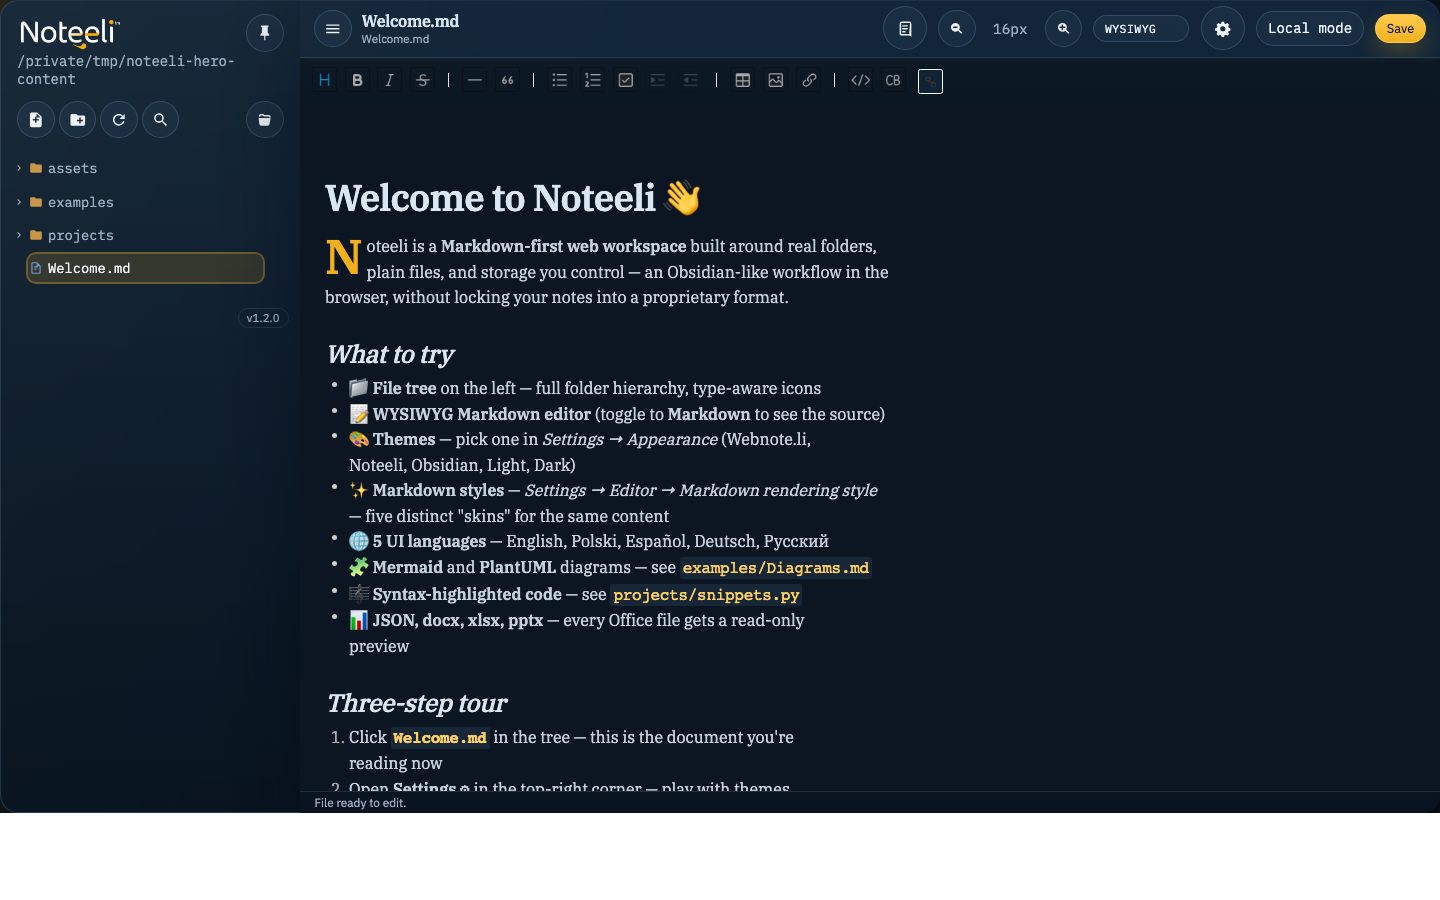This screenshot has height=900, width=1440.
Task: Click the 'Markdown-first web workspace' bold text
Action: [x=563, y=246]
